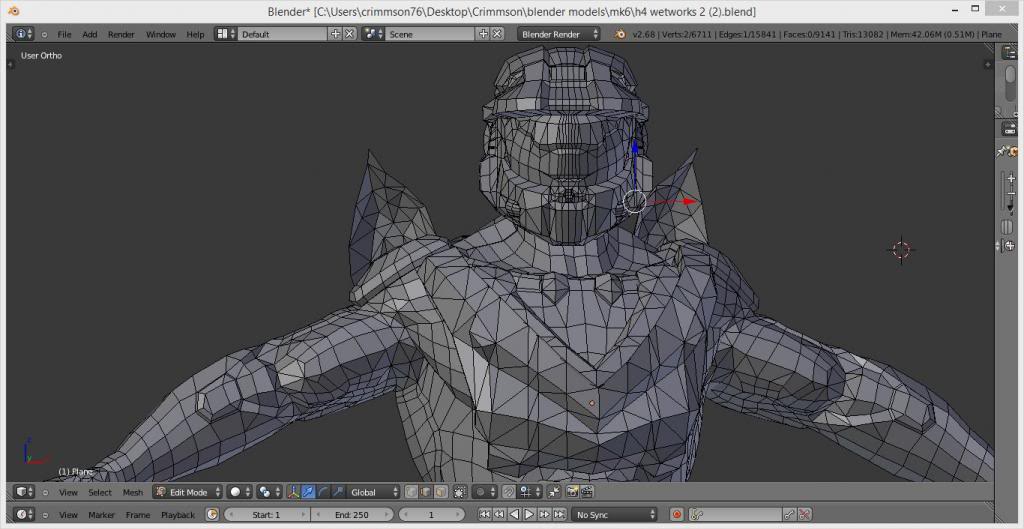Open the Marker menu

101,515
